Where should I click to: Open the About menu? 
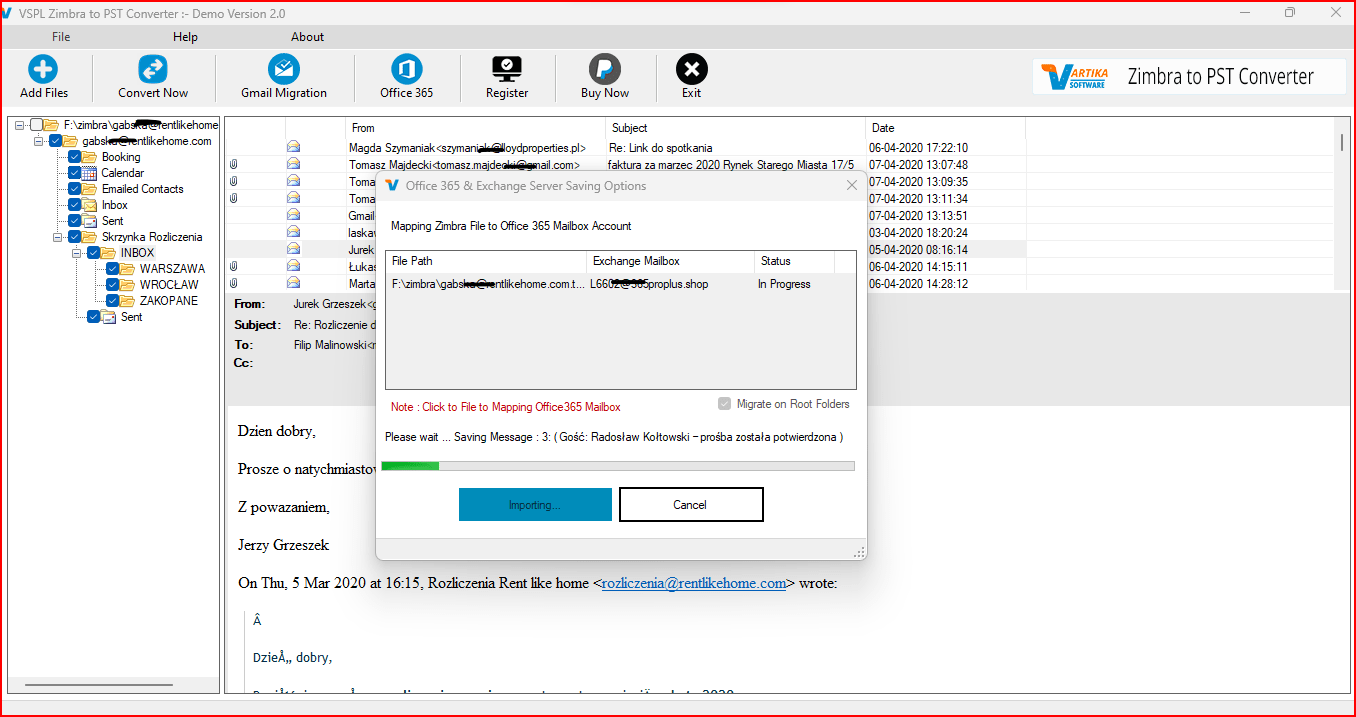(307, 37)
